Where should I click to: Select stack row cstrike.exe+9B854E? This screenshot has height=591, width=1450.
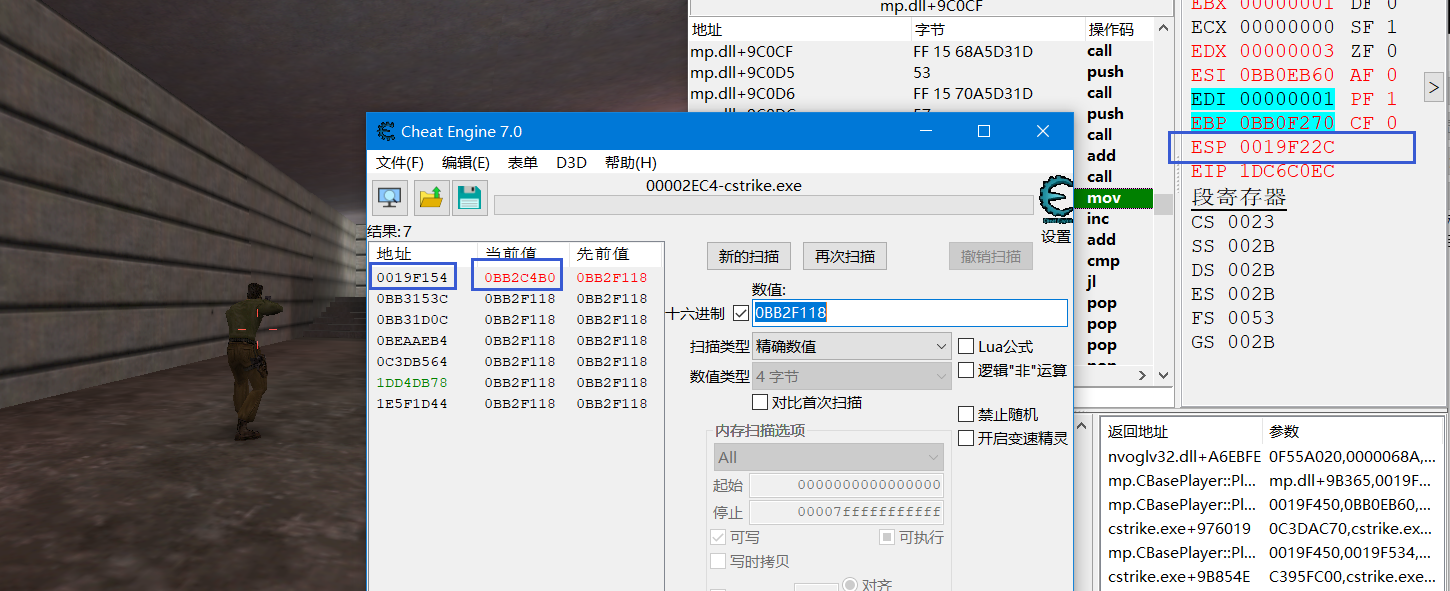(x=1272, y=576)
